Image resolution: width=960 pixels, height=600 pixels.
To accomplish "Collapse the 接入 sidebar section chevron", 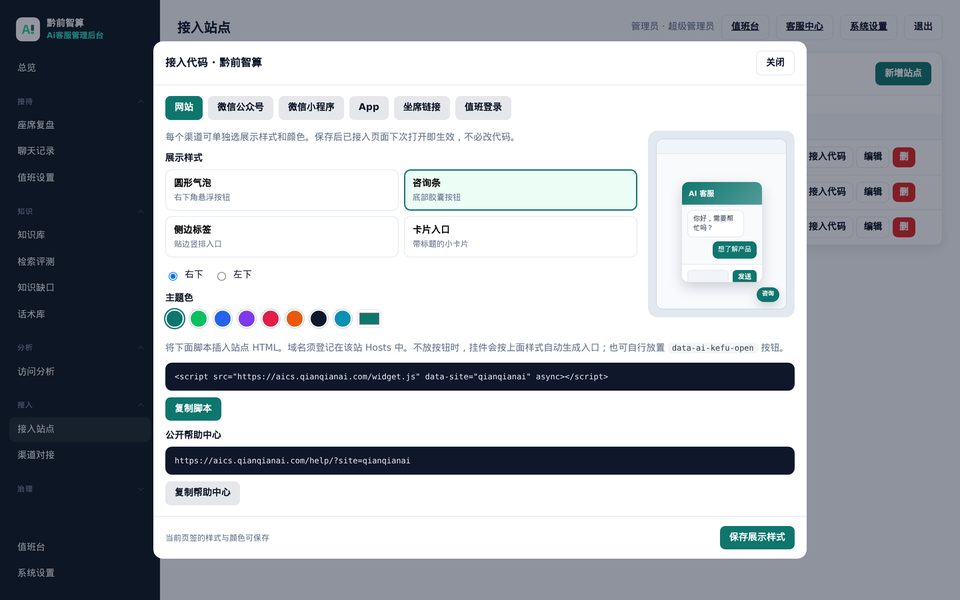I will (140, 405).
